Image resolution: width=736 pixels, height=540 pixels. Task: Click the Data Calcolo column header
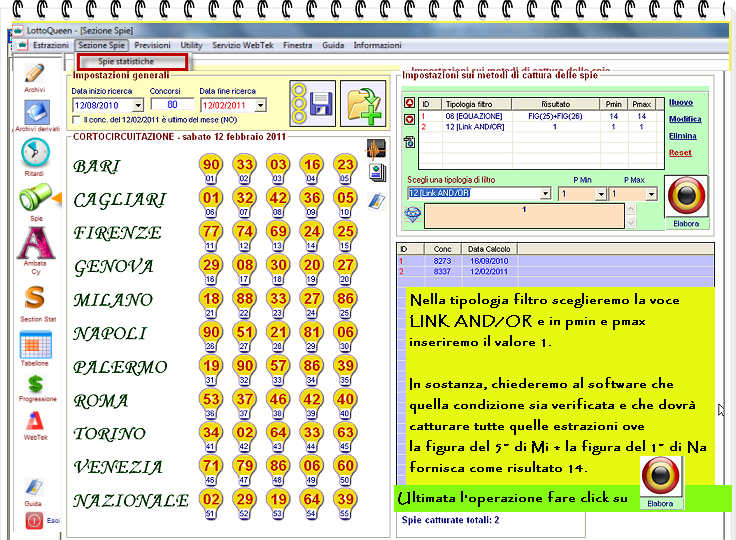tap(490, 249)
